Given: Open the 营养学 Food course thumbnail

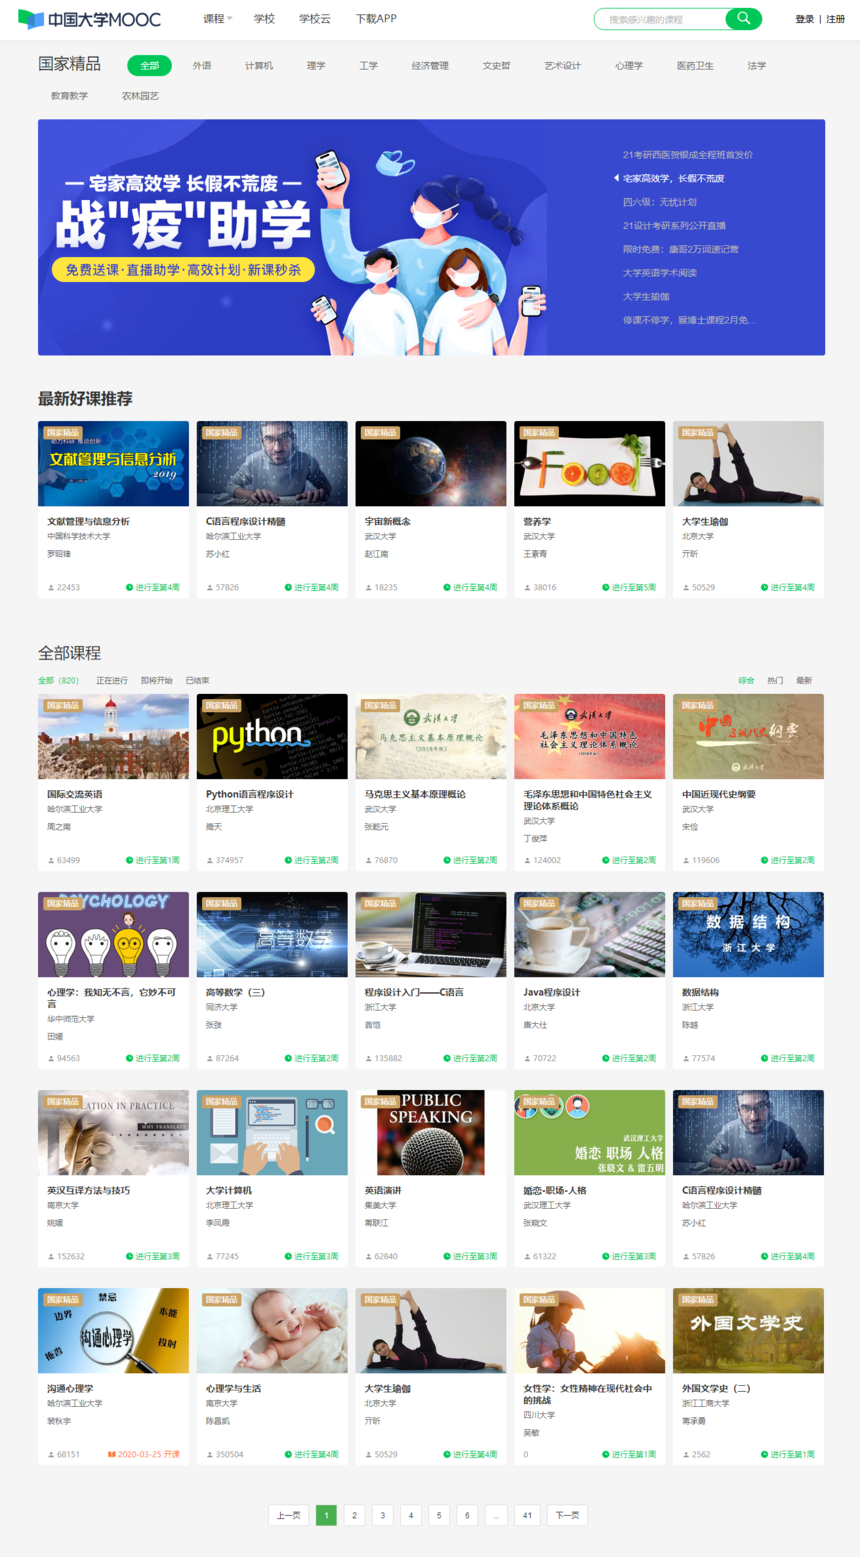Looking at the screenshot, I should 589,463.
